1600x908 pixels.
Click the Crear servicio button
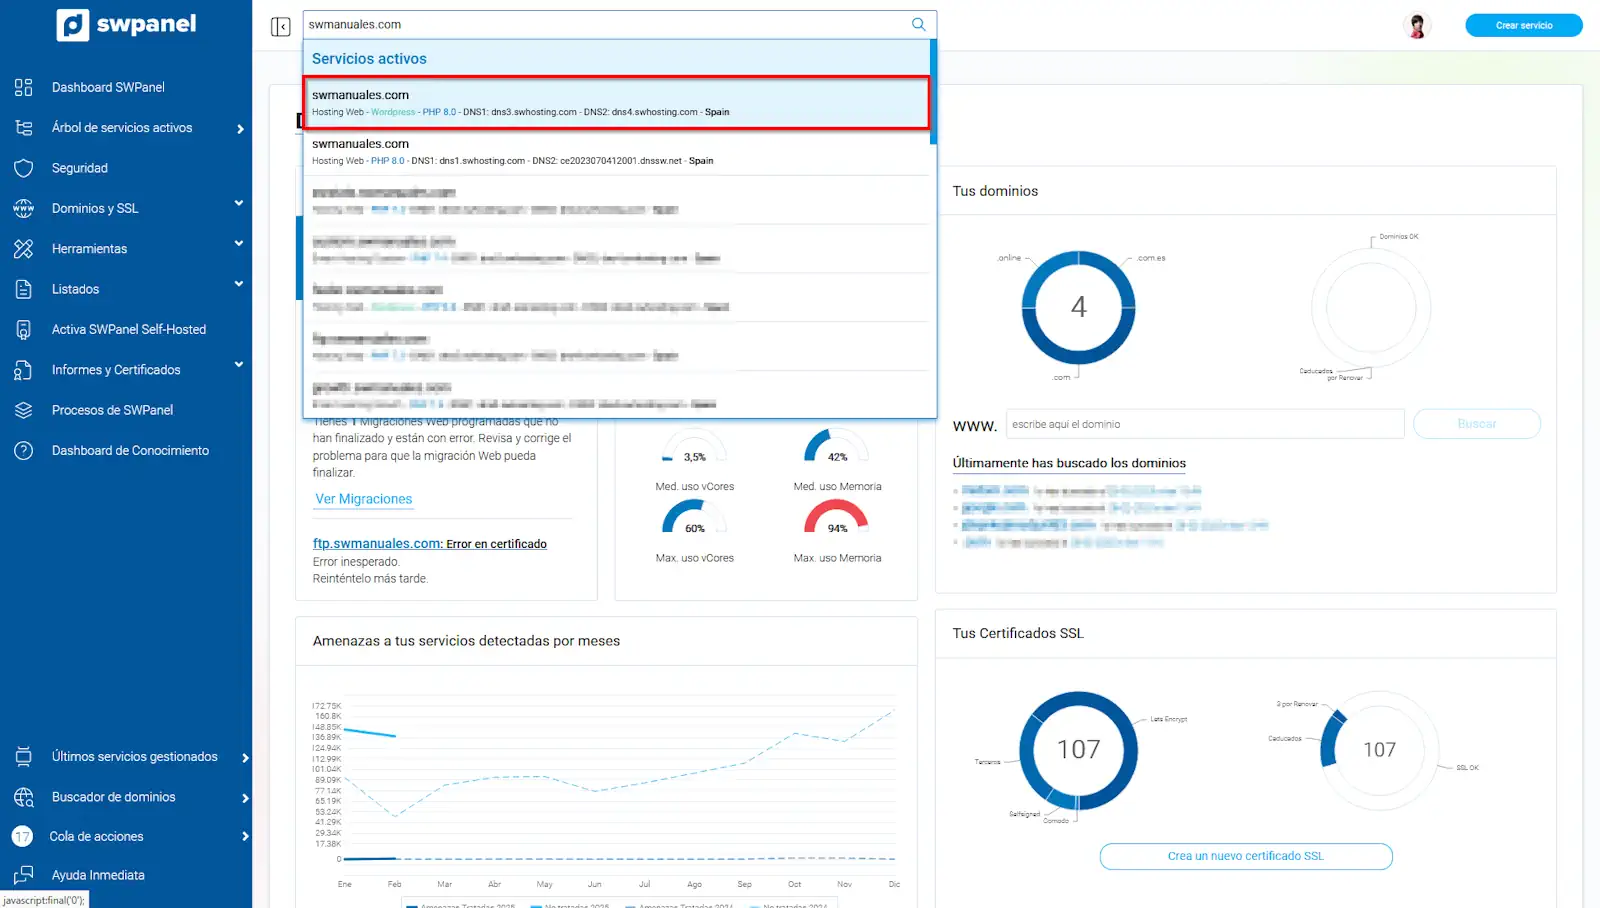1523,26
